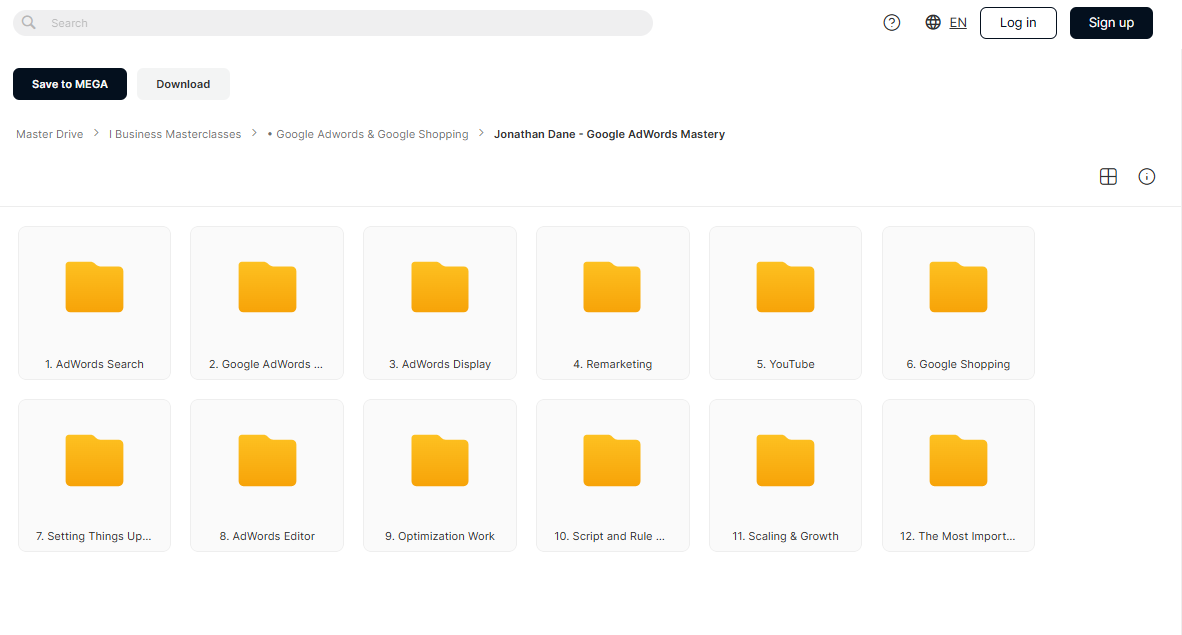Open the help question mark icon
The image size is (1182, 635).
[x=892, y=23]
